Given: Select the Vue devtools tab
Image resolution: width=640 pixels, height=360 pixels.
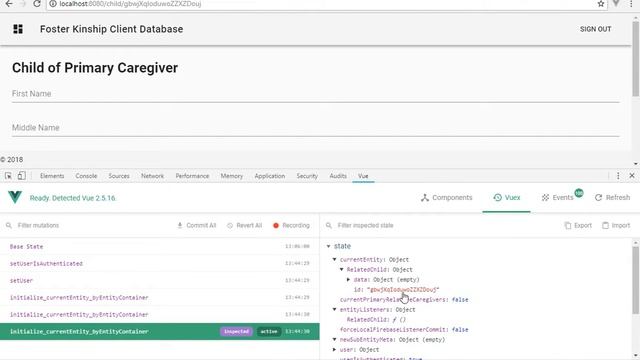Looking at the screenshot, I should tap(363, 176).
